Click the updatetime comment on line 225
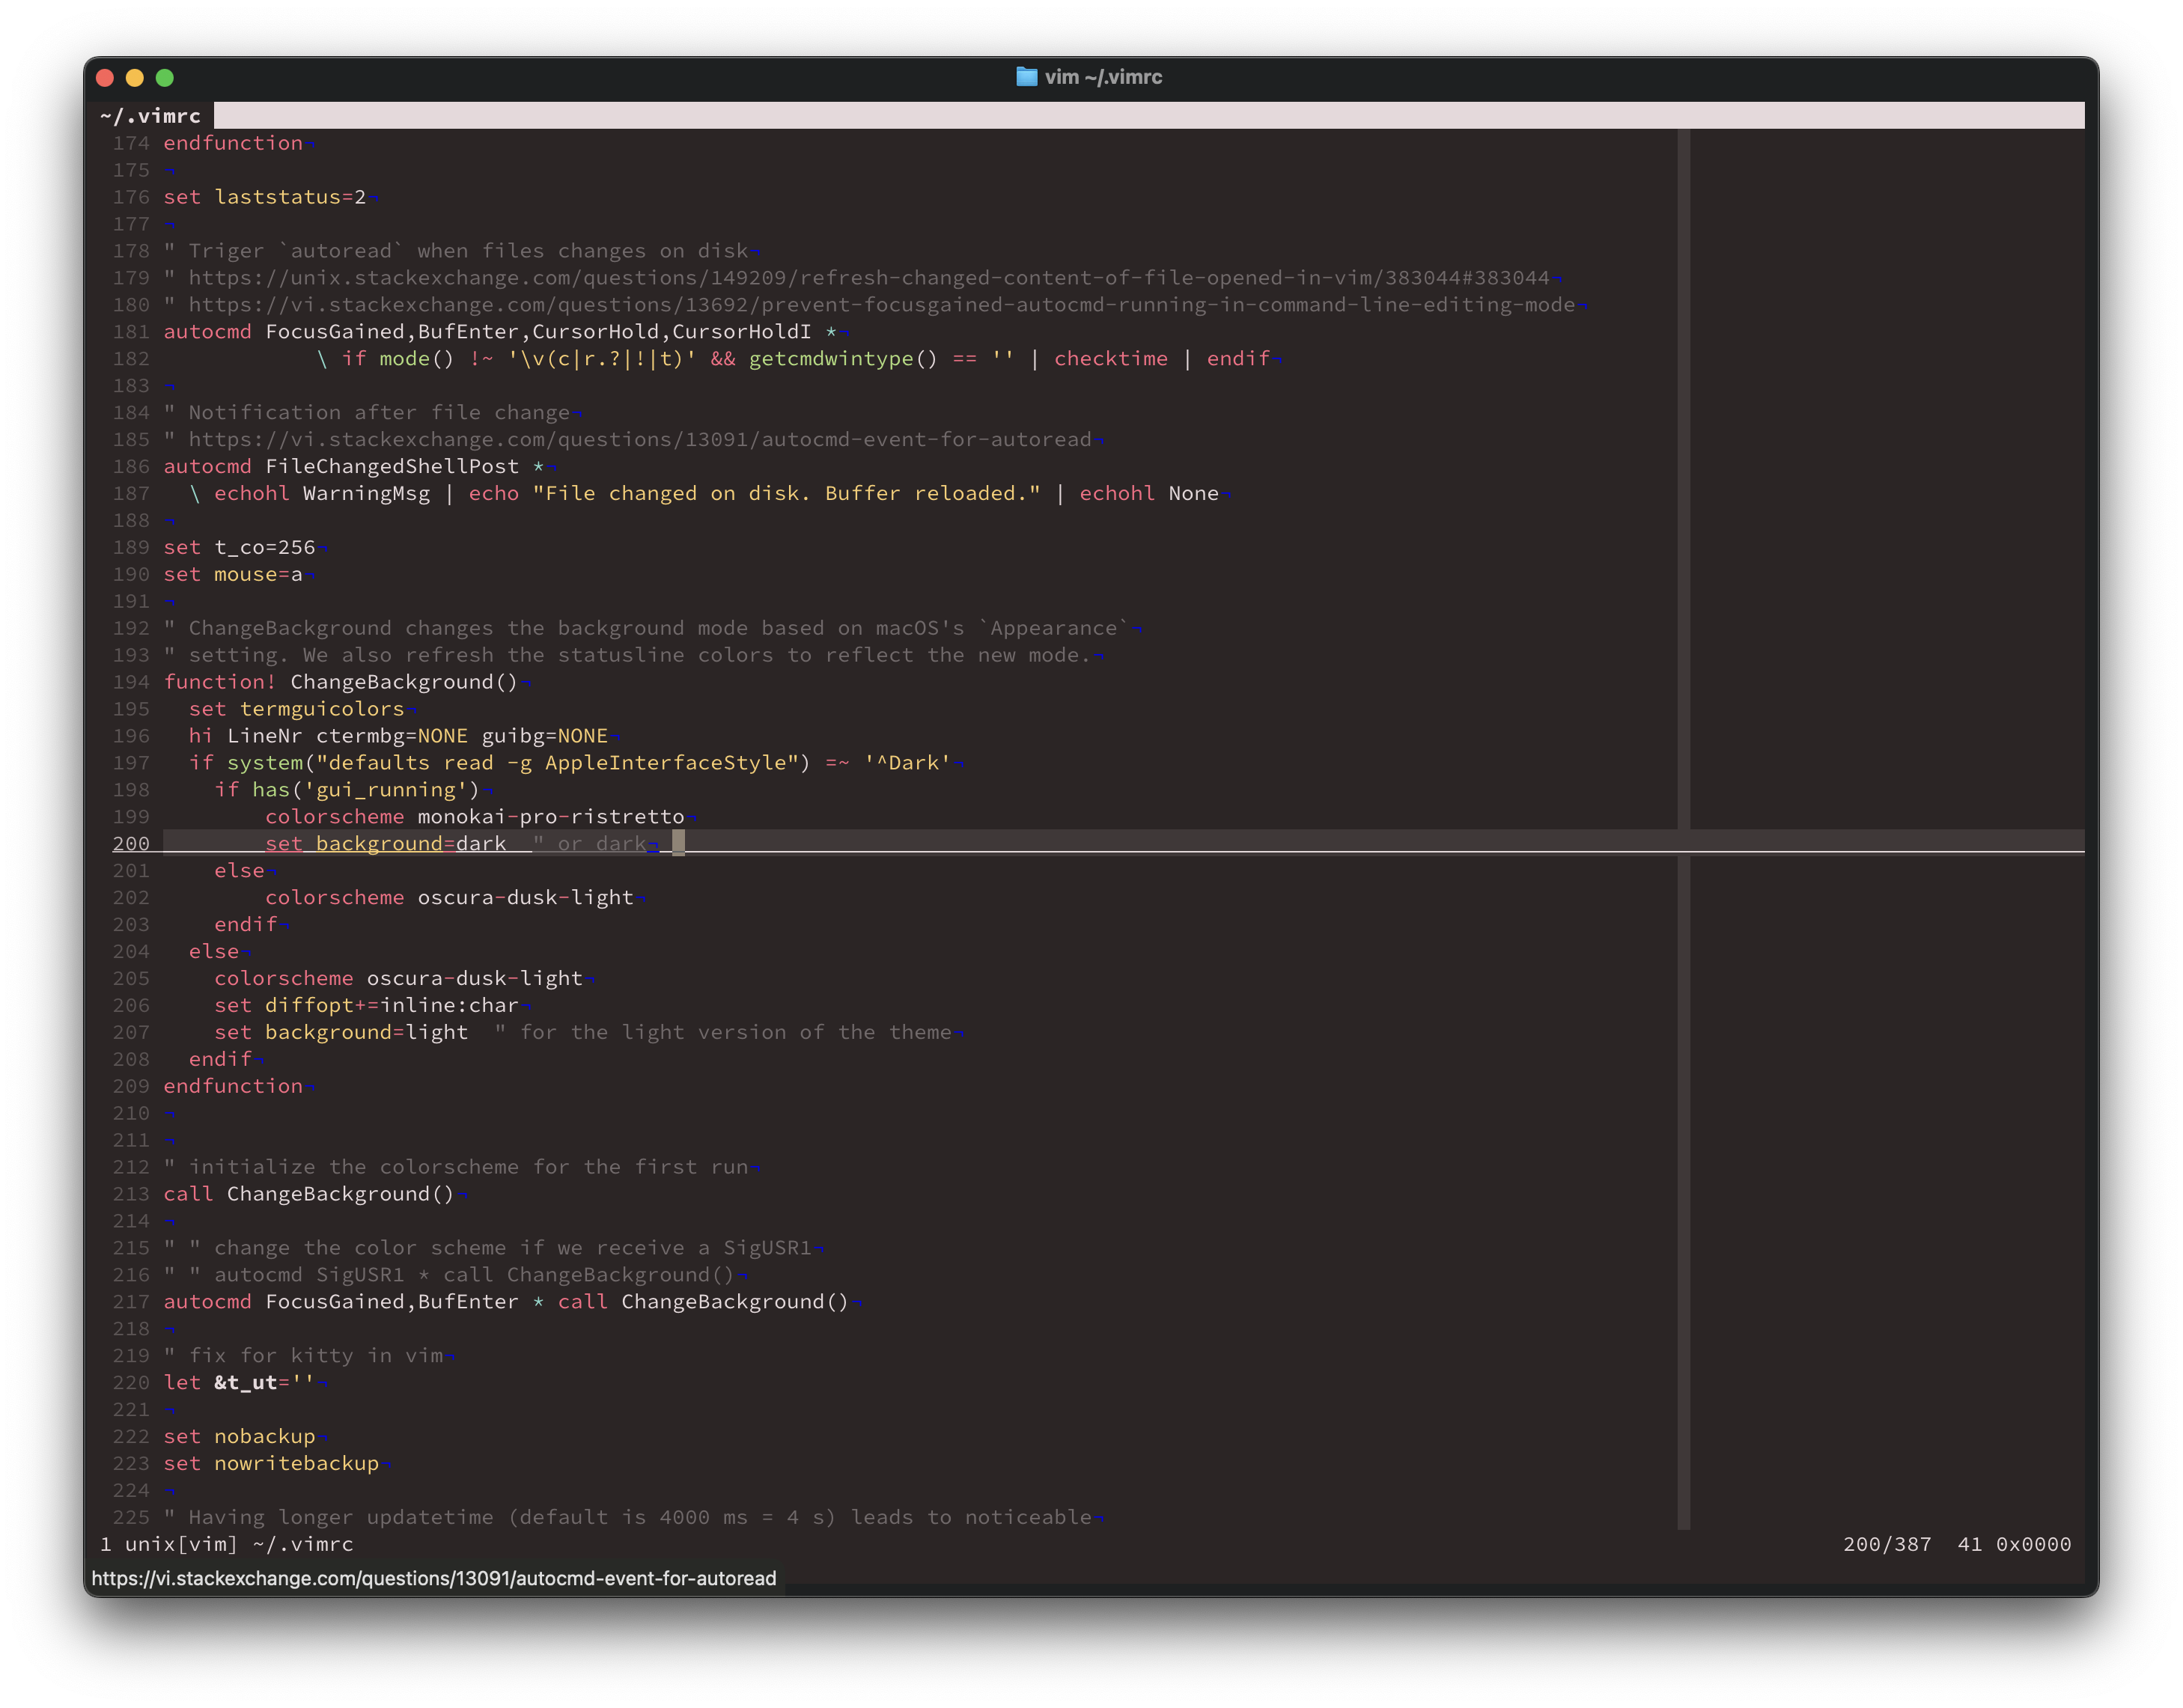Screen dimensions: 2183x1708 [627, 1518]
